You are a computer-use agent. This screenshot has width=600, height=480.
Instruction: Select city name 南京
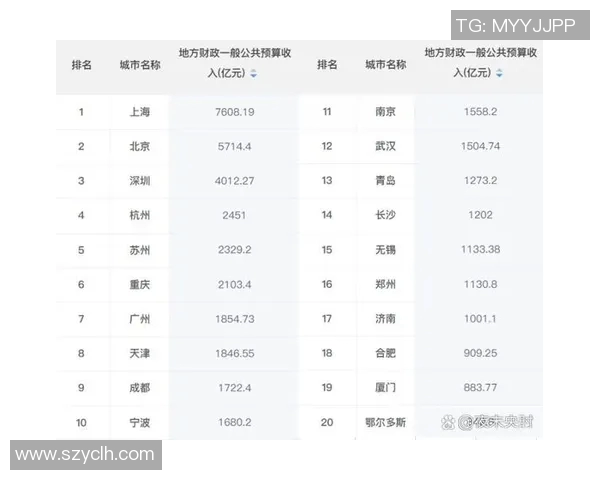pos(385,112)
